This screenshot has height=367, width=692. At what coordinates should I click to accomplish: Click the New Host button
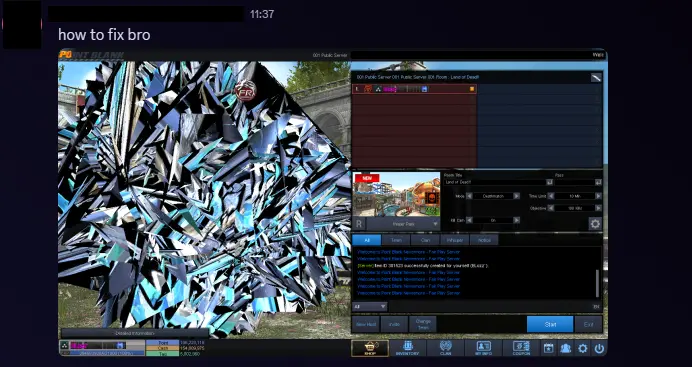point(366,324)
